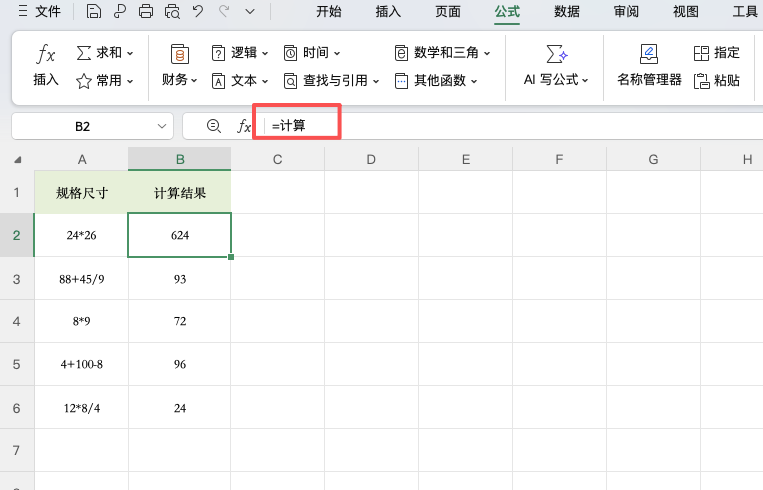Click the AI 写公式 sparkle icon
This screenshot has height=490, width=763.
(x=557, y=54)
